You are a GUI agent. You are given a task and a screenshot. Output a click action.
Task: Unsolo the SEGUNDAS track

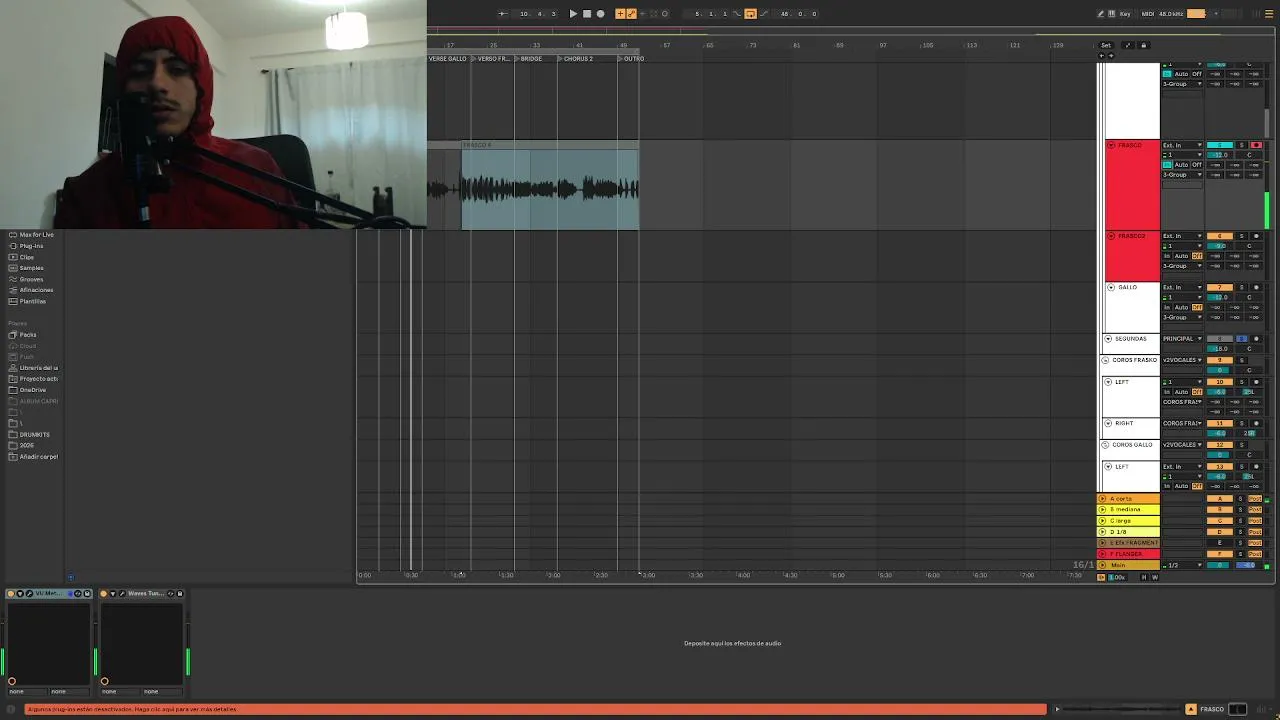pyautogui.click(x=1241, y=339)
